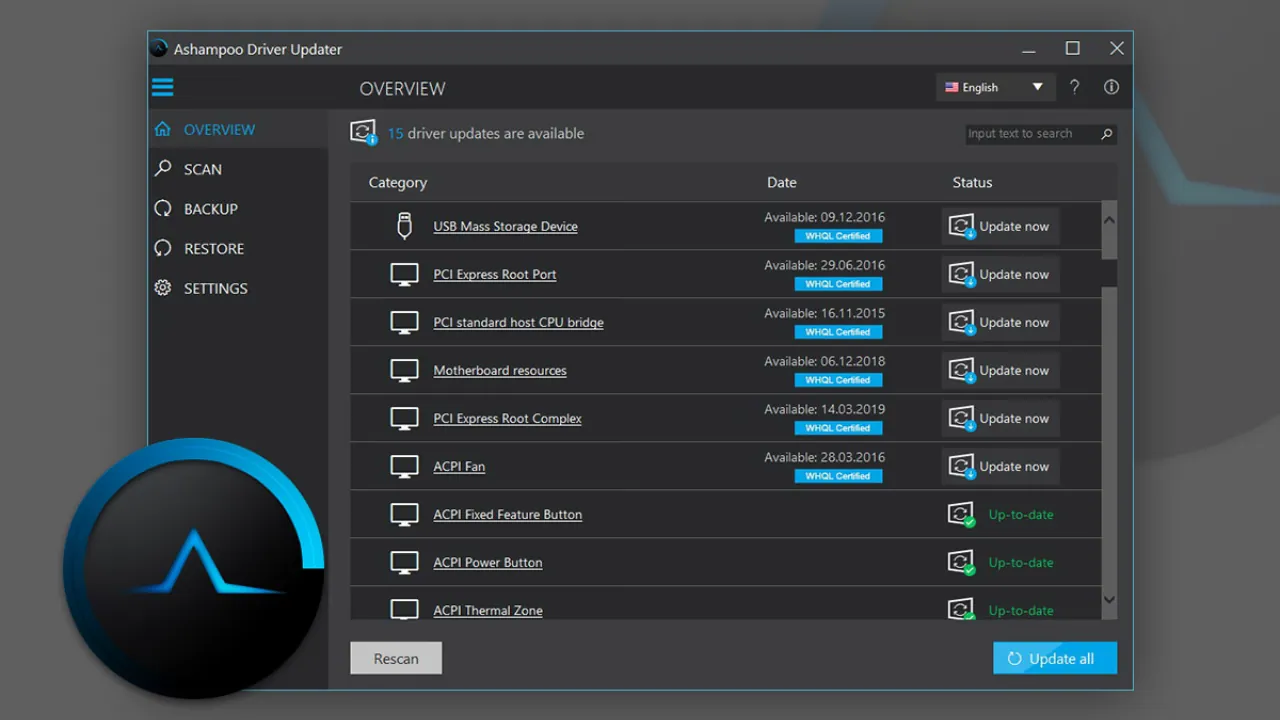
Task: Click the Rescan button
Action: tap(396, 658)
